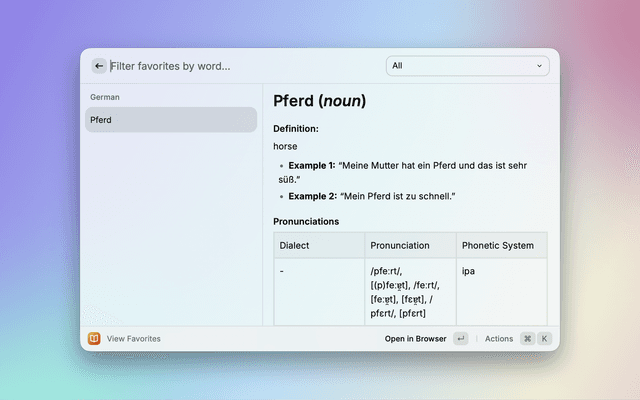Click the Pferd (noun) heading
Screen dimensions: 640x400
[x=319, y=101]
